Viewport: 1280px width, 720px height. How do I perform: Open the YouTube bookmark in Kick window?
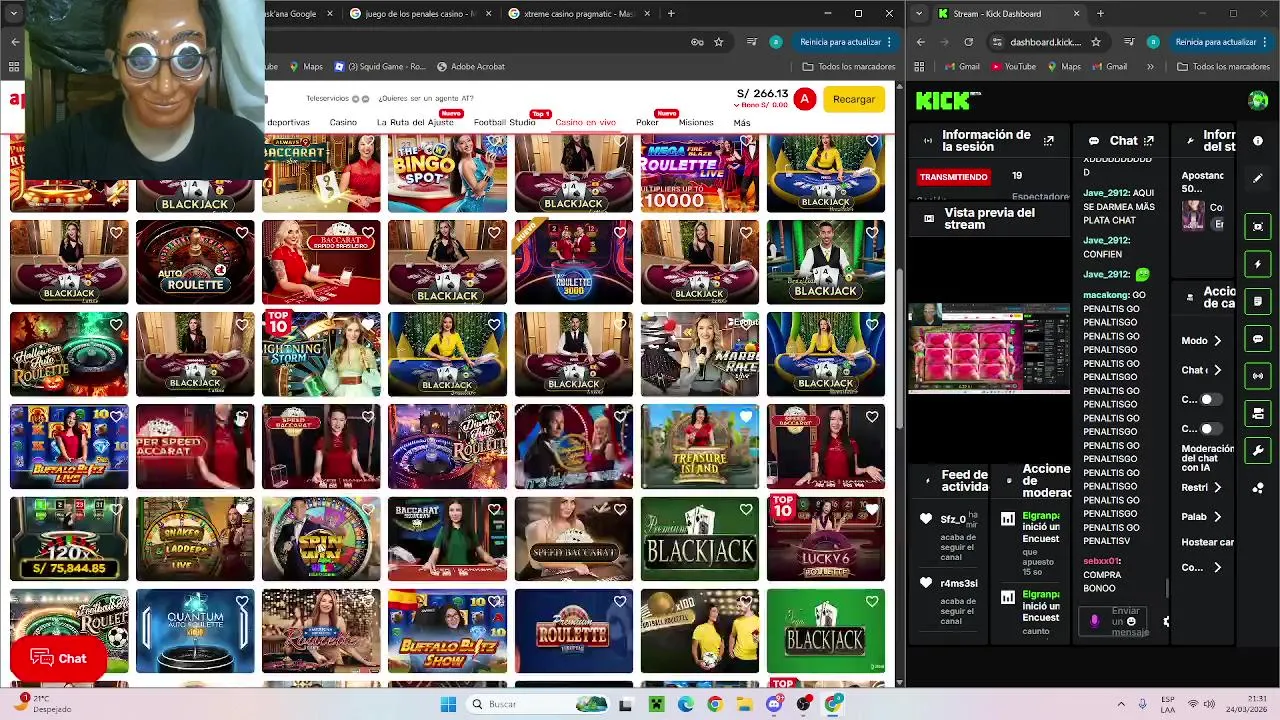(x=1013, y=67)
